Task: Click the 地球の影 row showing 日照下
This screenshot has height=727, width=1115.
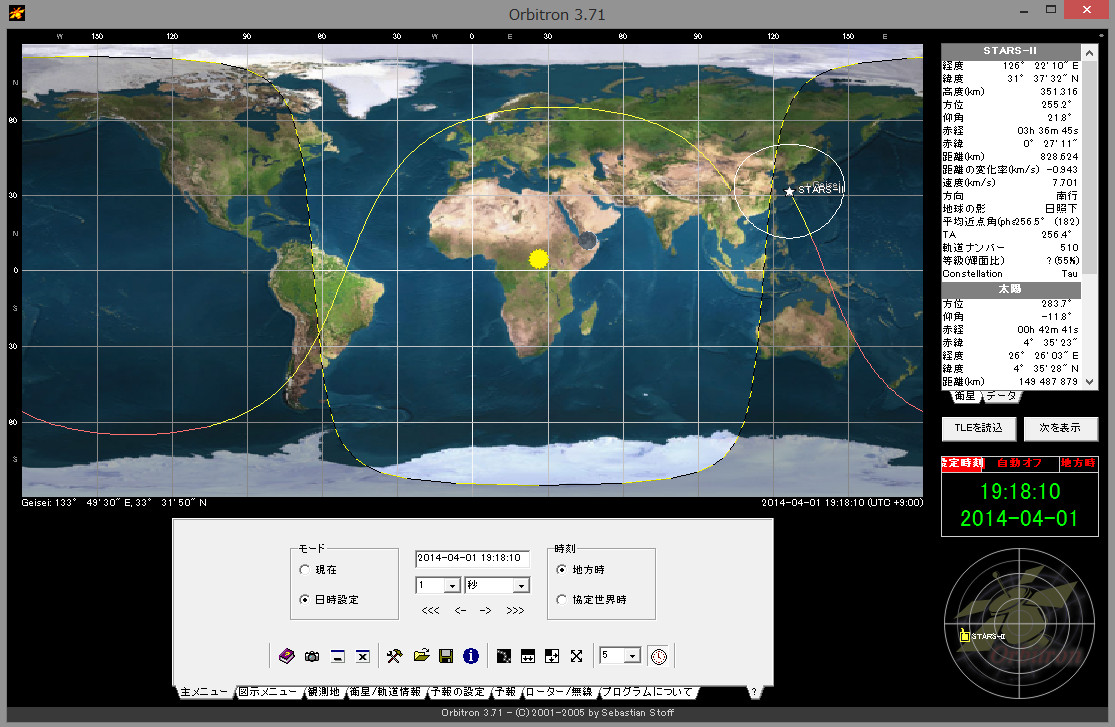Action: coord(1010,208)
